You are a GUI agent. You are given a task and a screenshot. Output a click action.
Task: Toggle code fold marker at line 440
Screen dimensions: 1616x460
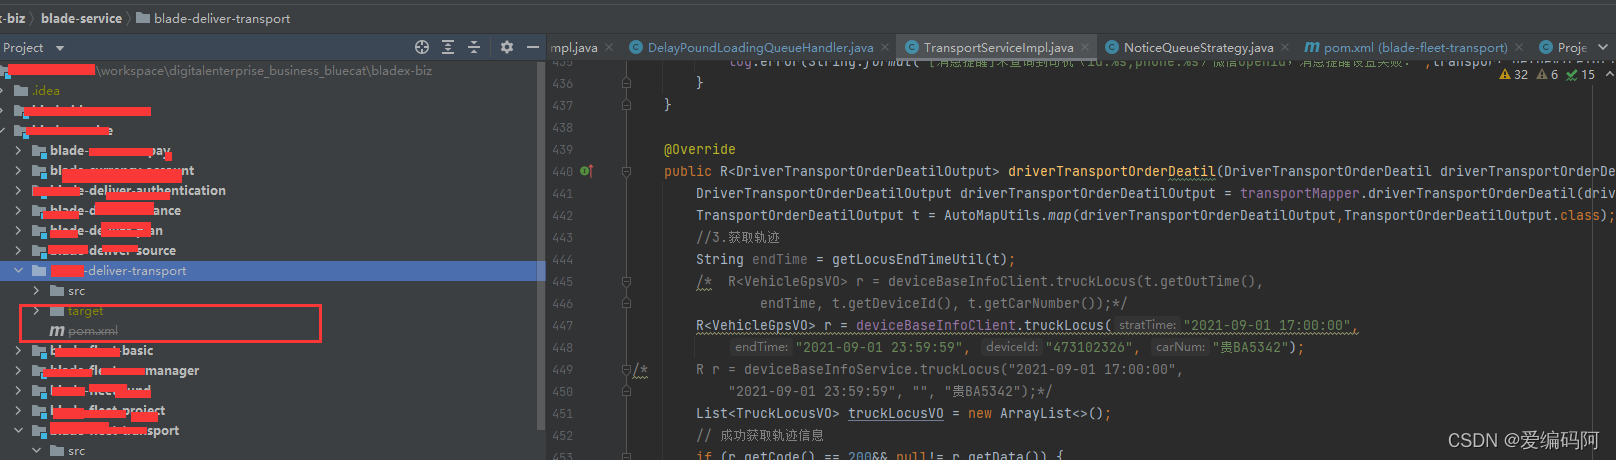(x=626, y=171)
